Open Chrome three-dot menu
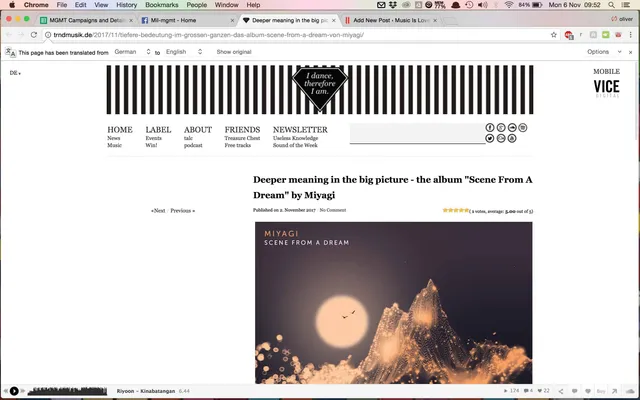640x400 pixels. (x=631, y=35)
